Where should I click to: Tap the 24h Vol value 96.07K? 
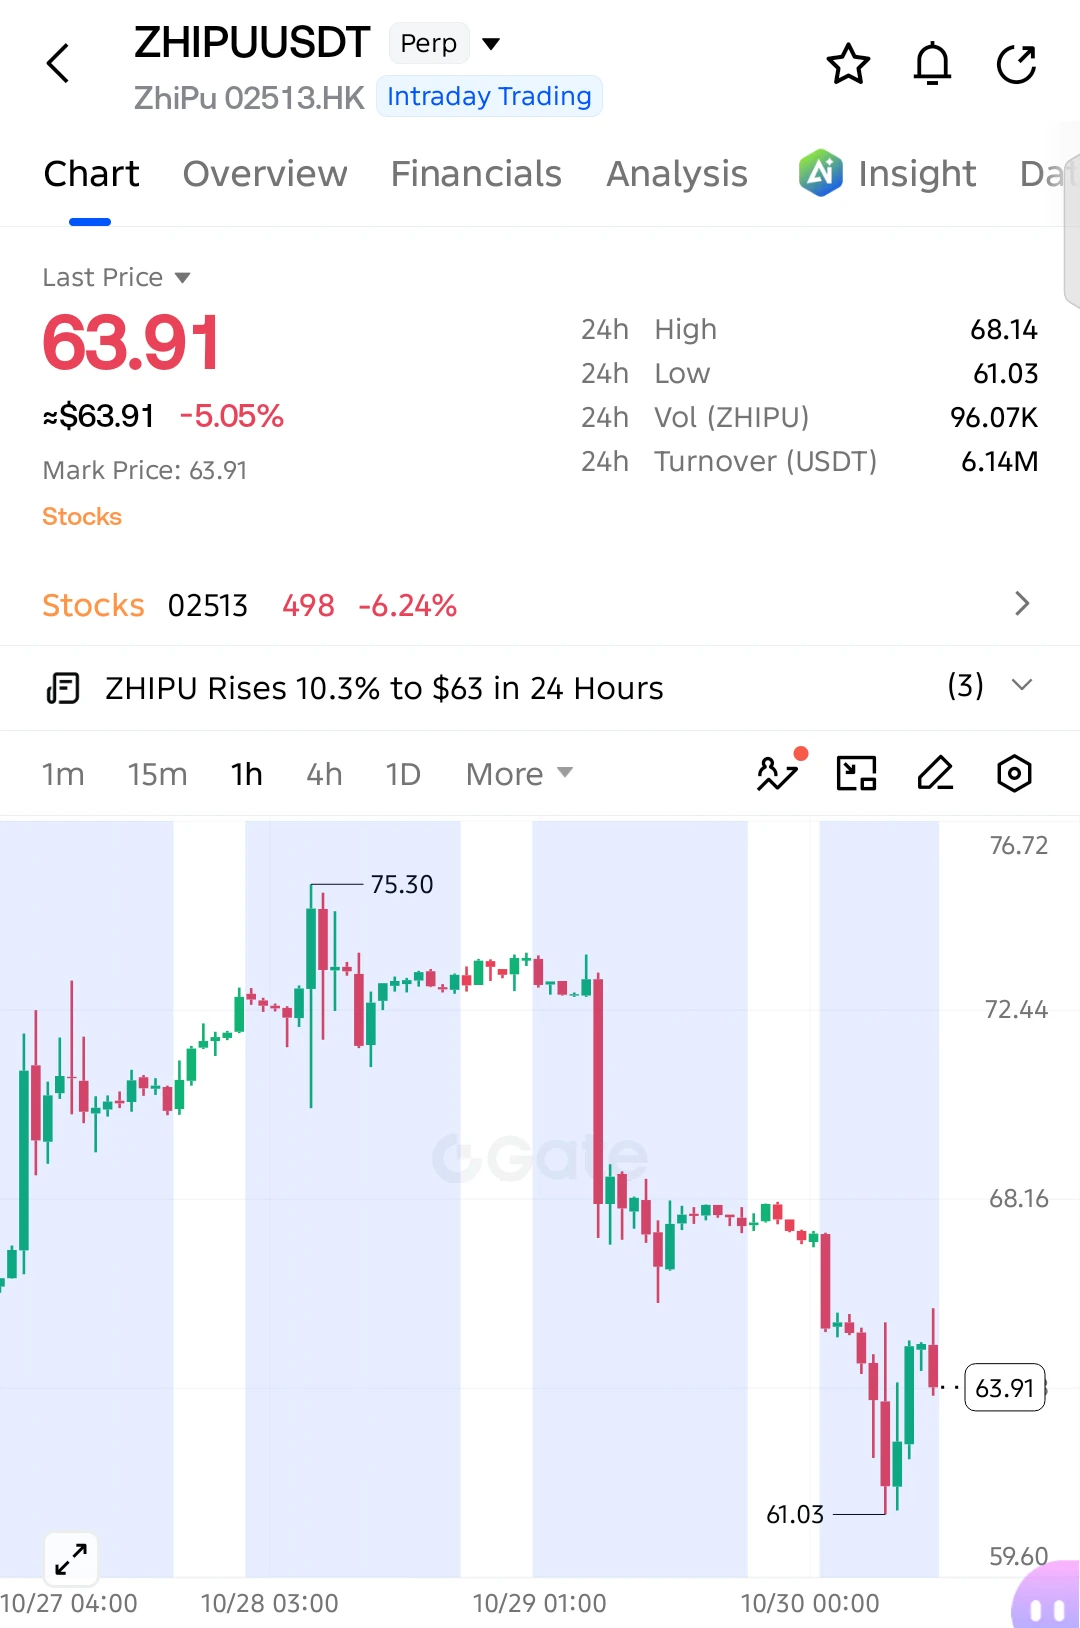pos(994,417)
